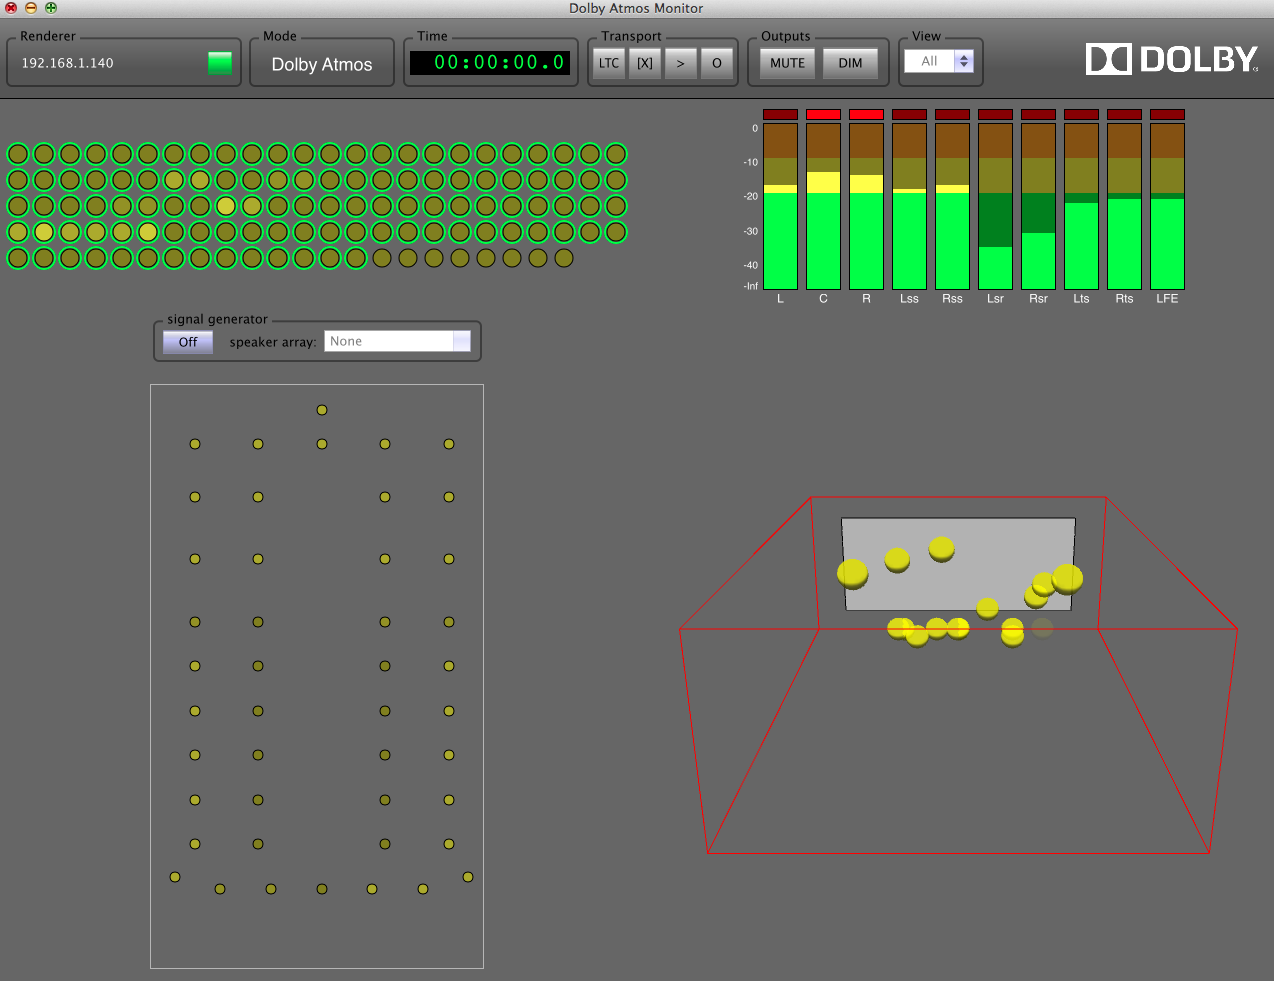Click the [X] stop transport button

point(645,63)
